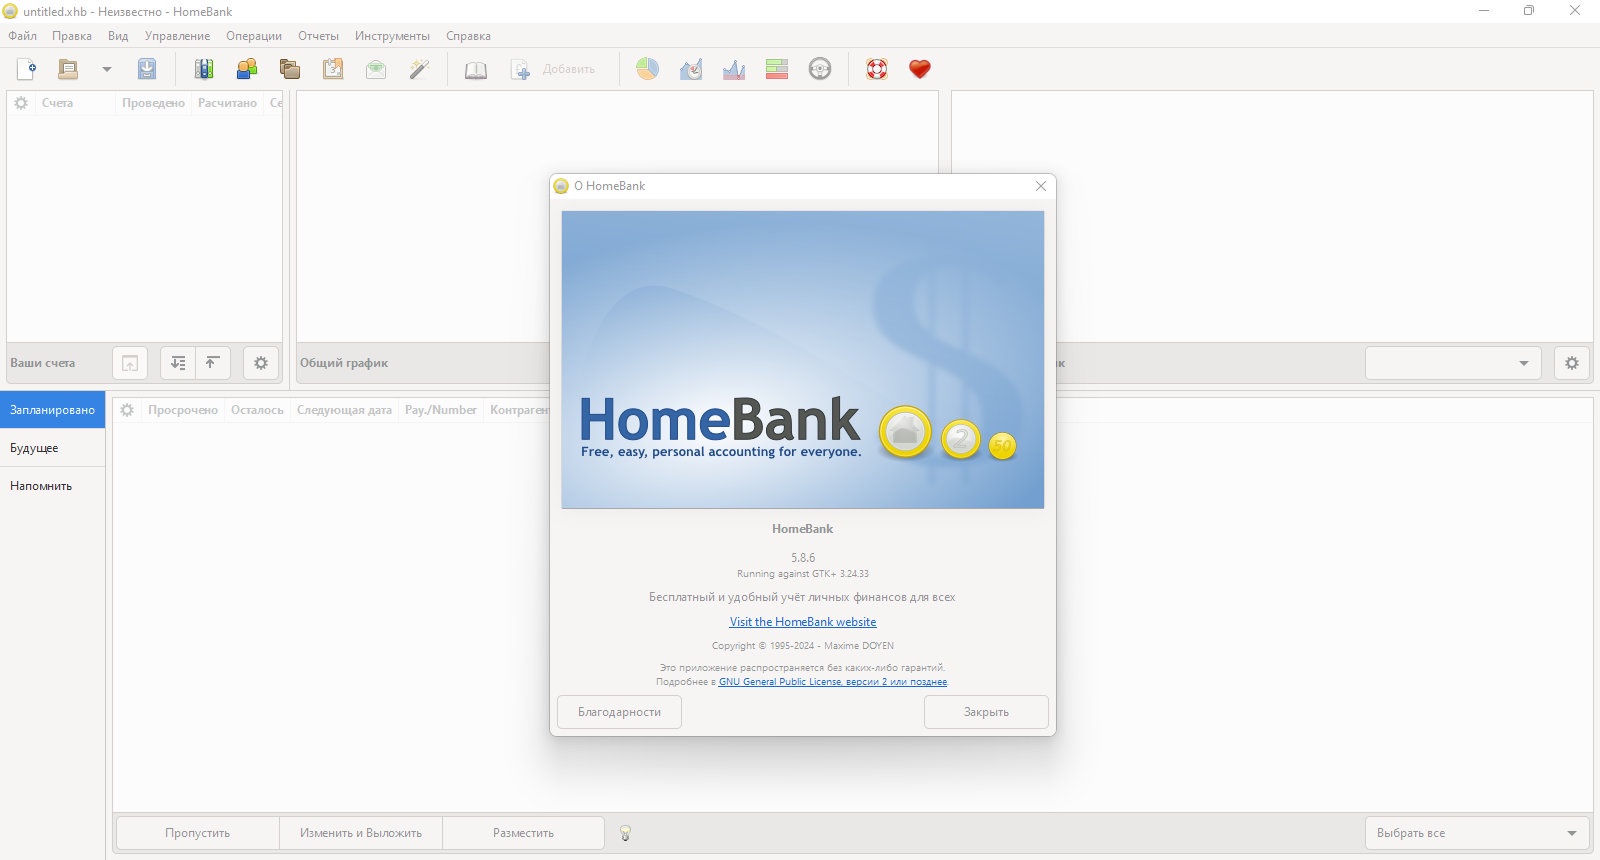Open the scheduled templates calendar icon
The height and width of the screenshot is (860, 1600).
tap(333, 69)
